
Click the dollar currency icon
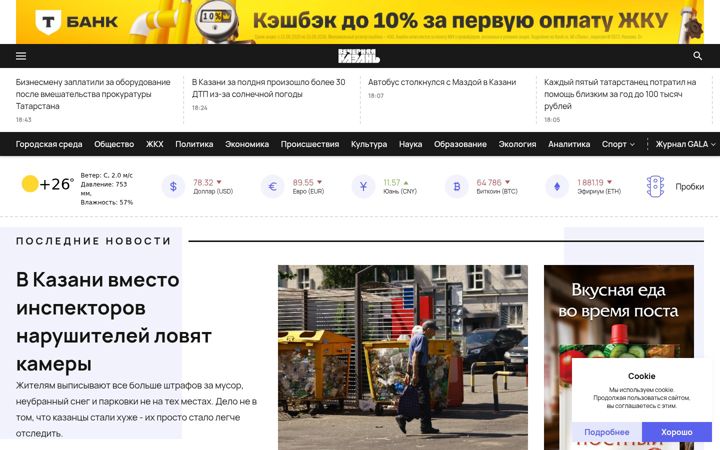click(x=173, y=186)
